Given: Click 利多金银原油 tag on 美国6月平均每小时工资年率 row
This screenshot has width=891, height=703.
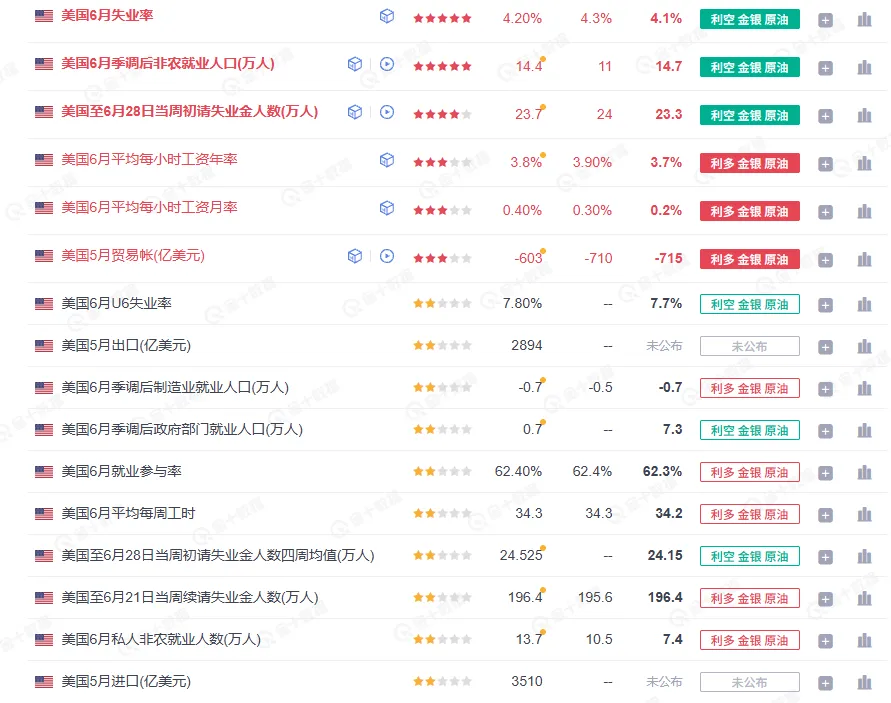Looking at the screenshot, I should point(750,163).
